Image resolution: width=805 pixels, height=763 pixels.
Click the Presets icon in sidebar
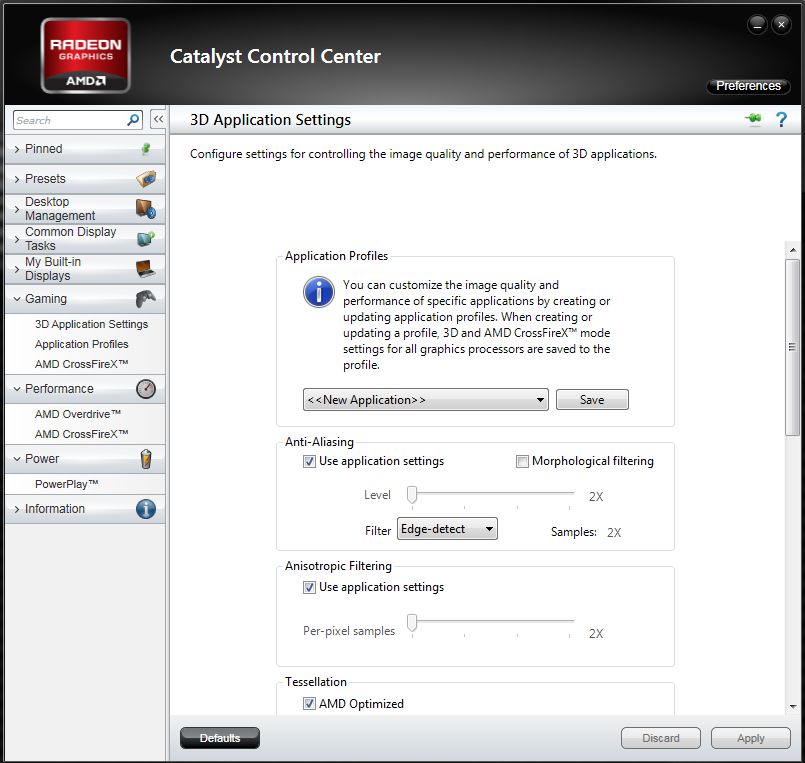click(x=146, y=179)
